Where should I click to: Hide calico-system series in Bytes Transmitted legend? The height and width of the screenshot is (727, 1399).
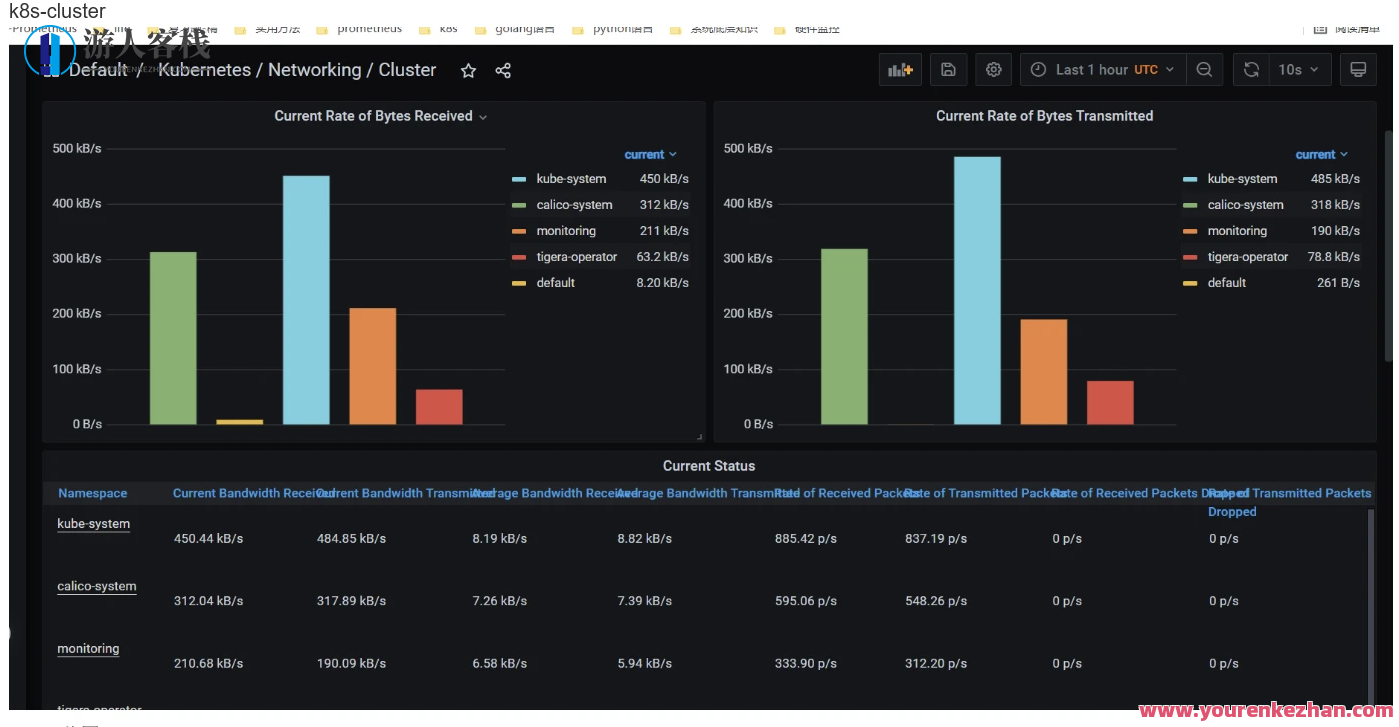(1244, 204)
